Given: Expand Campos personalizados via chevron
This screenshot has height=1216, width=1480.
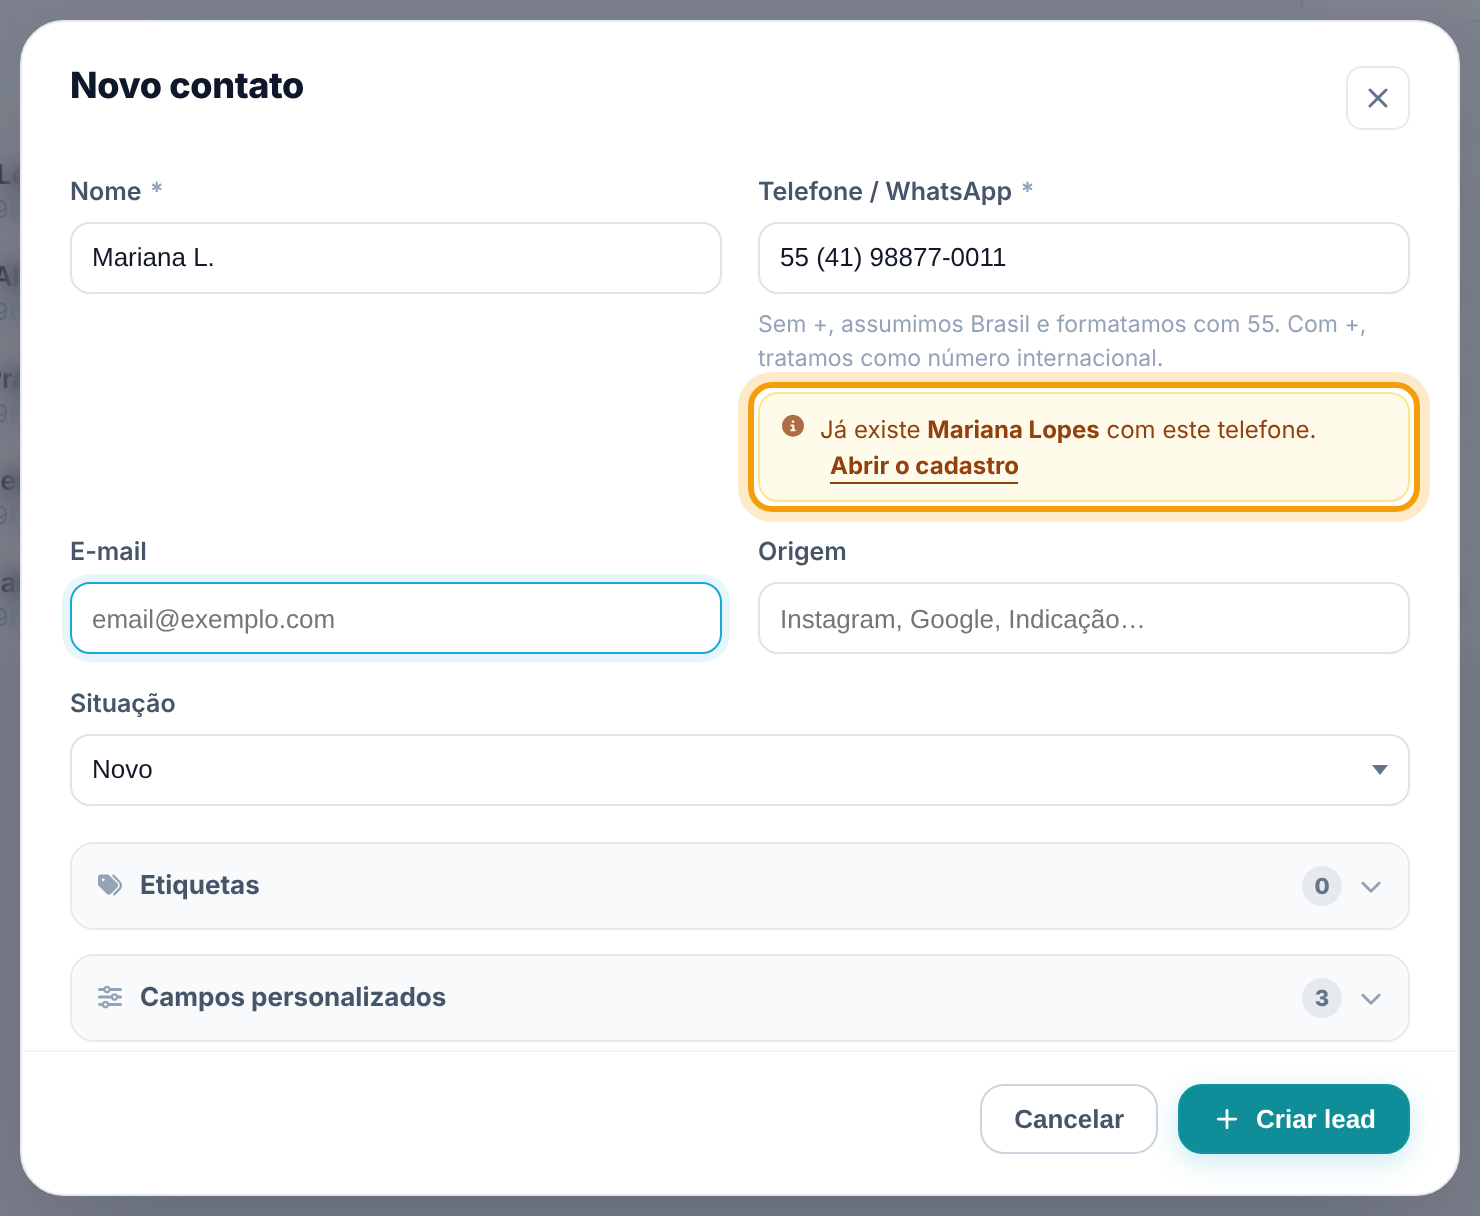Looking at the screenshot, I should [x=1371, y=998].
